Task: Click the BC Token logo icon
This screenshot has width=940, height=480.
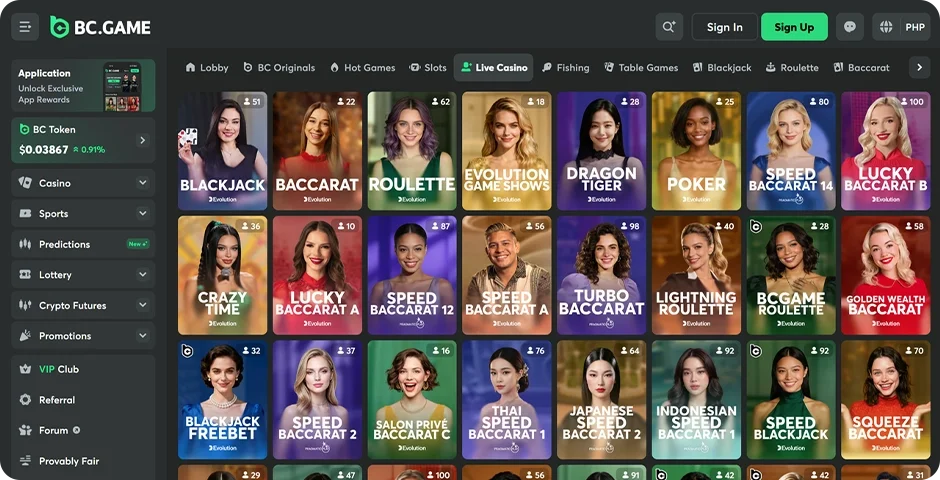Action: point(25,129)
